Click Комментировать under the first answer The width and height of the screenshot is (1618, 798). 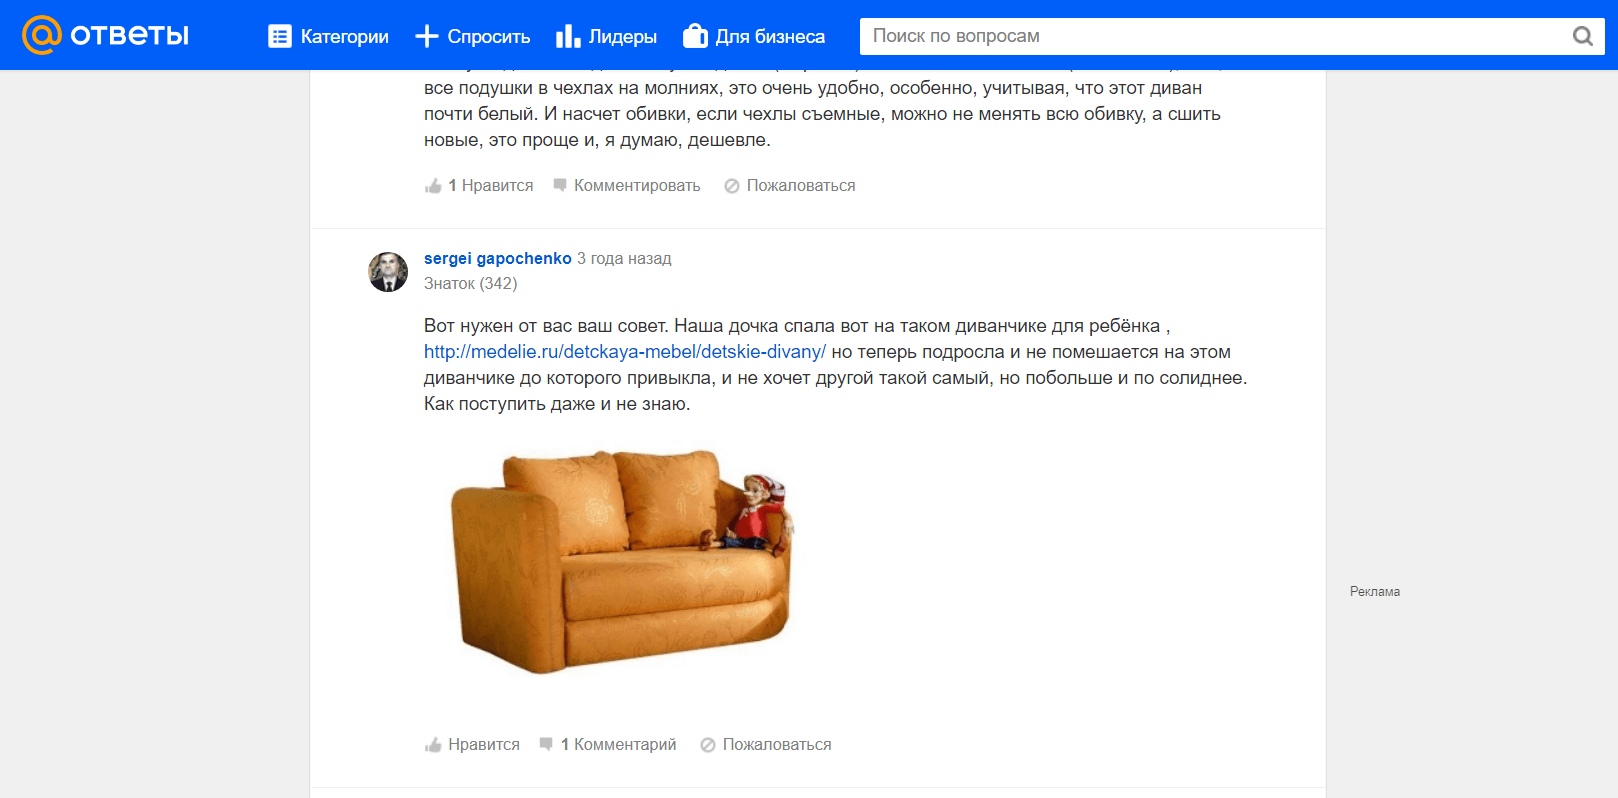637,186
